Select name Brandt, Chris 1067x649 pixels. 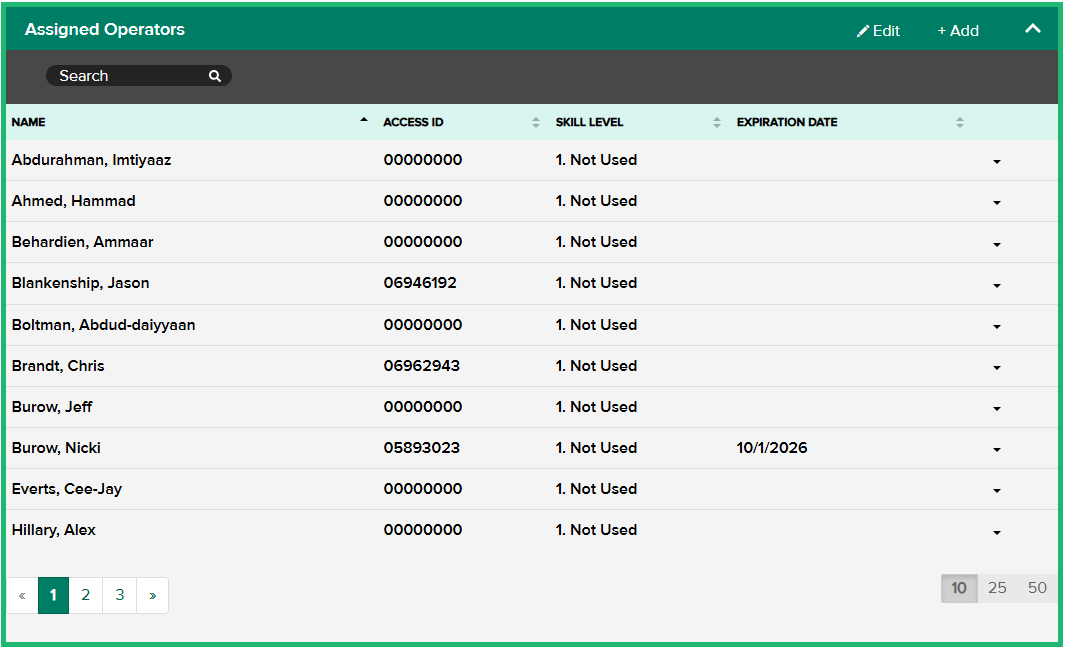(58, 366)
